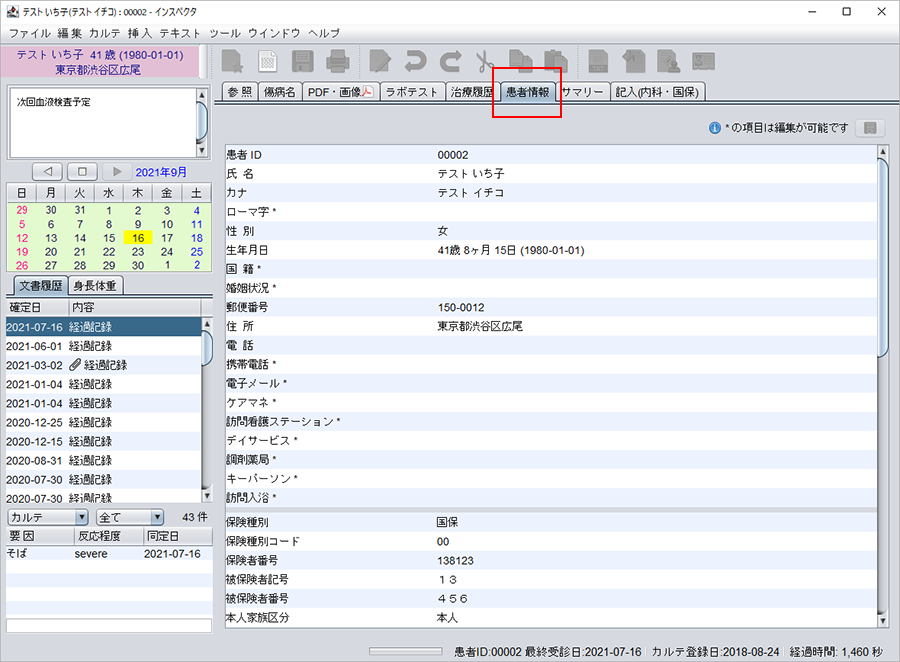Click the paste clipboard toolbar icon
The width and height of the screenshot is (900, 662).
pyautogui.click(x=554, y=61)
